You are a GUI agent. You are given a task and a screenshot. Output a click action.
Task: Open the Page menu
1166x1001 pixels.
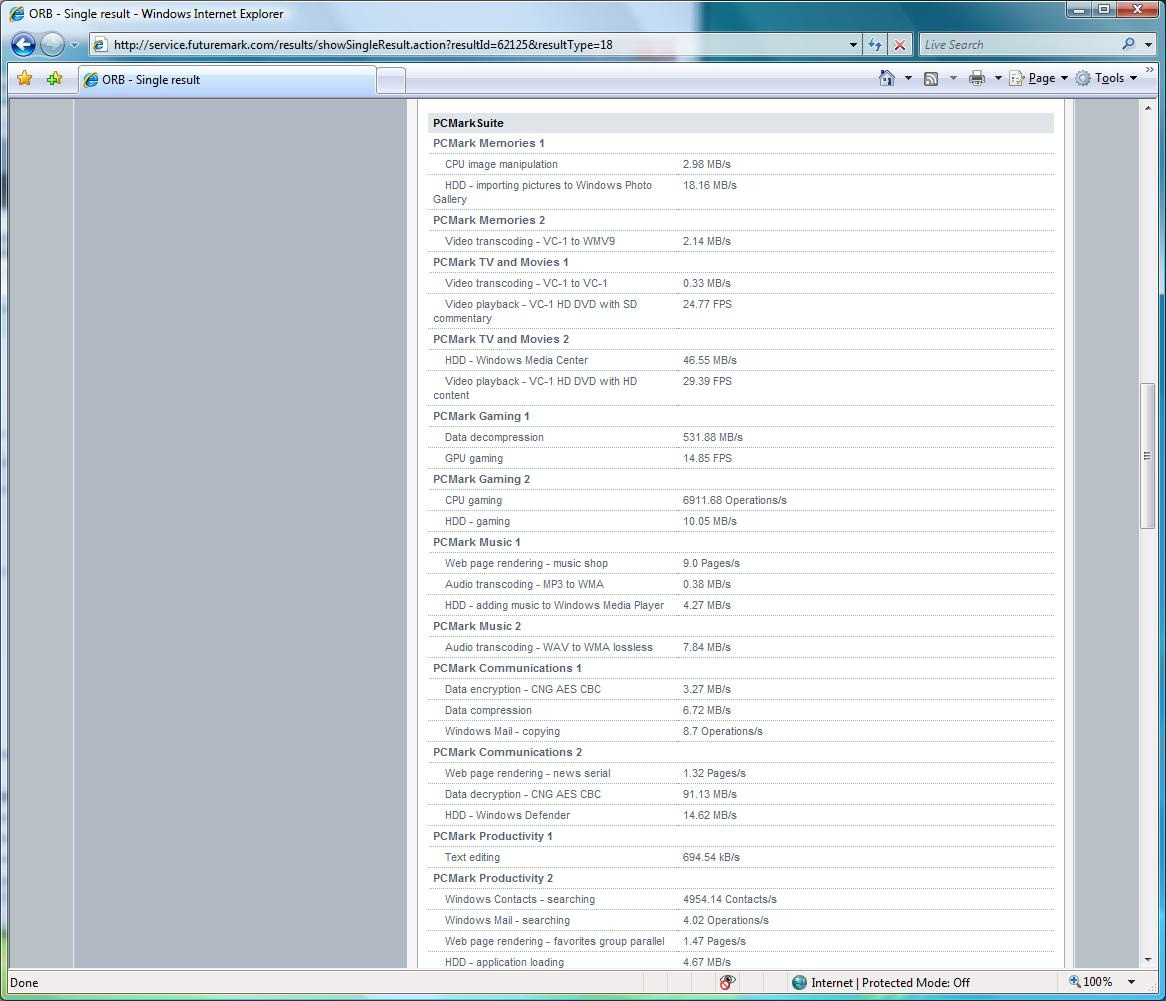click(1040, 78)
